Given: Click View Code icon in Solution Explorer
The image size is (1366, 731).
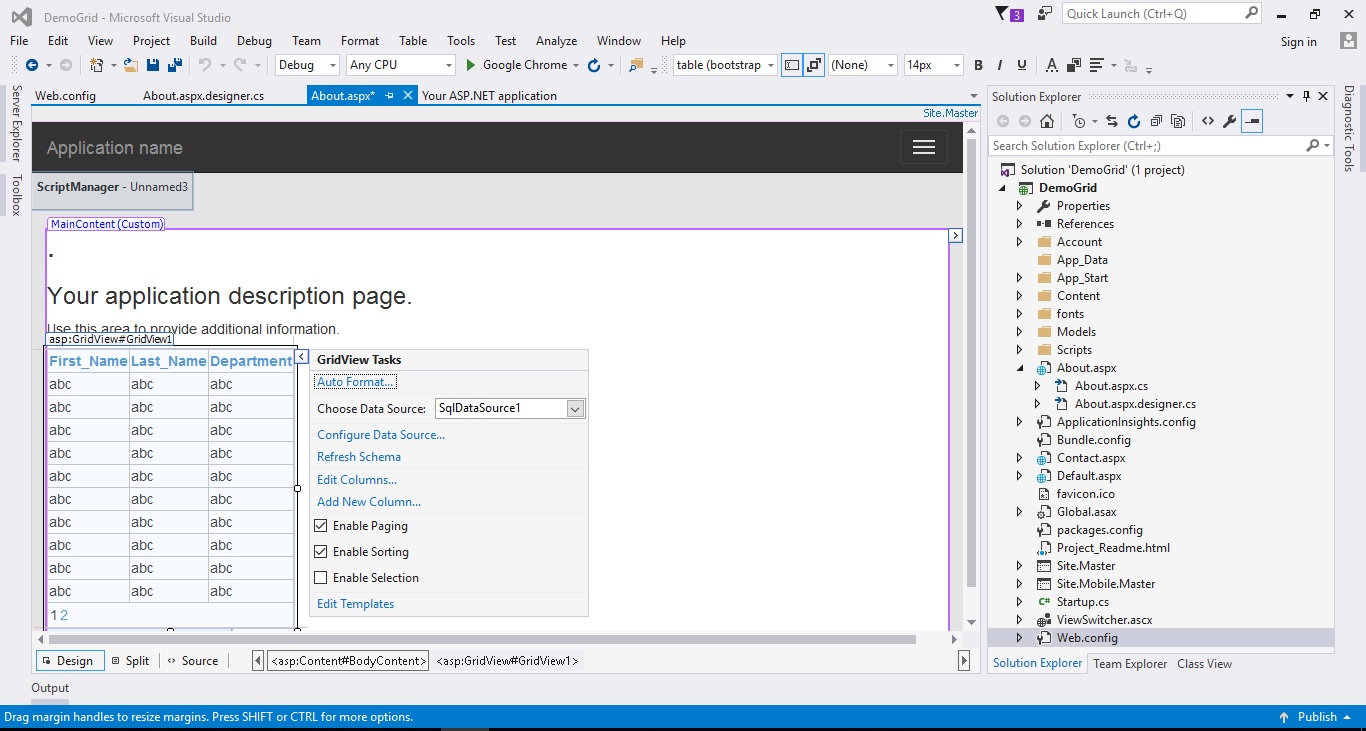Looking at the screenshot, I should tap(1207, 121).
